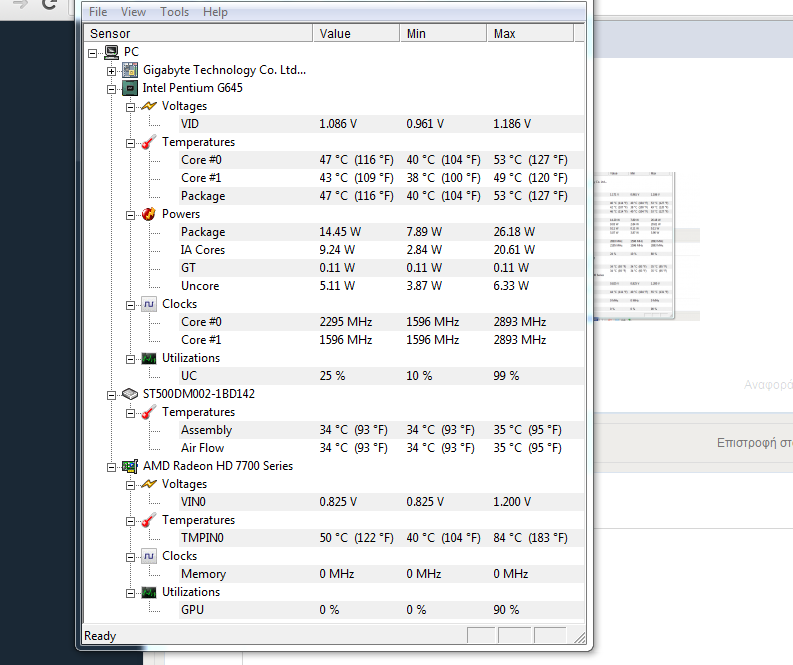Click the Sensor column header
The width and height of the screenshot is (793, 665).
coord(198,33)
